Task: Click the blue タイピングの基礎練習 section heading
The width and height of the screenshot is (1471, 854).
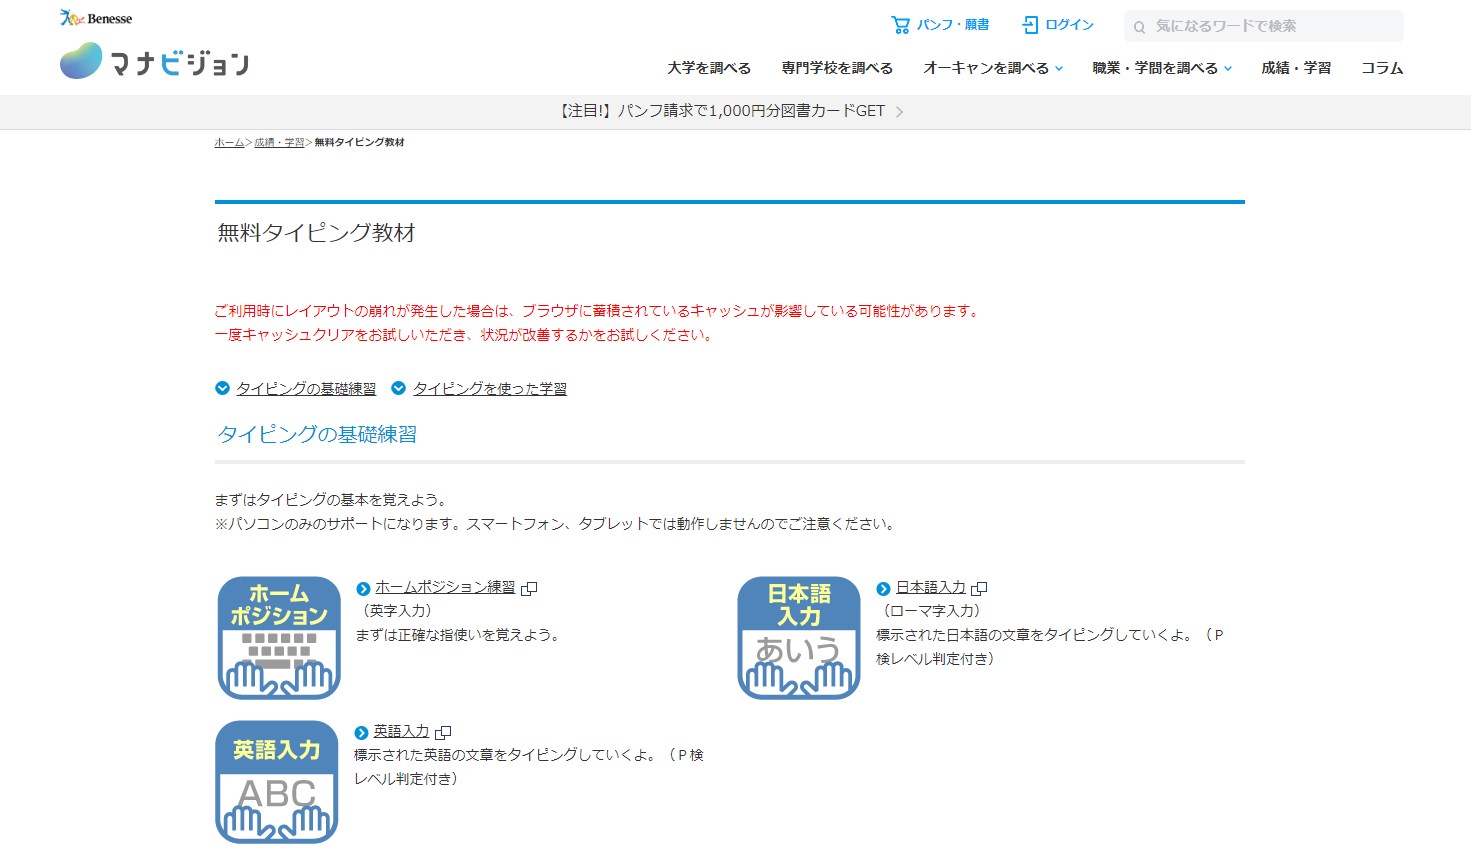Action: tap(317, 434)
